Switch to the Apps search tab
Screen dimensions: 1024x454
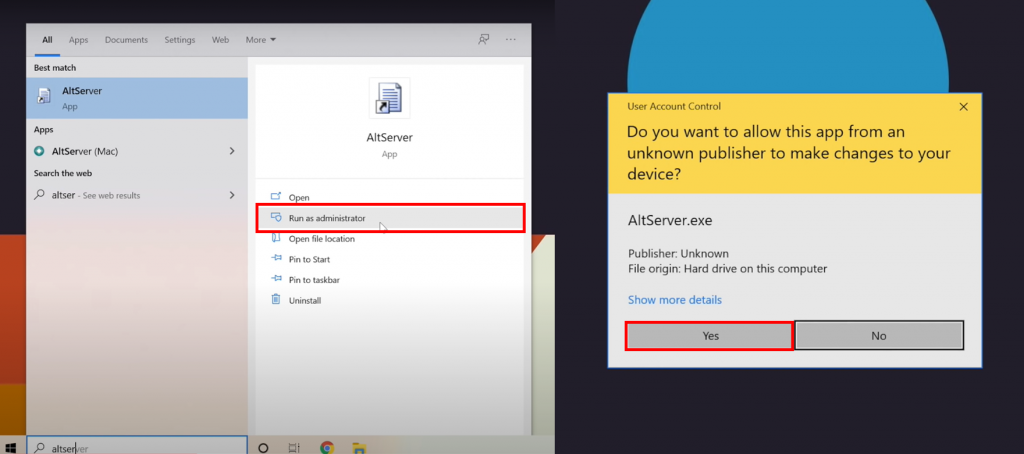[78, 40]
